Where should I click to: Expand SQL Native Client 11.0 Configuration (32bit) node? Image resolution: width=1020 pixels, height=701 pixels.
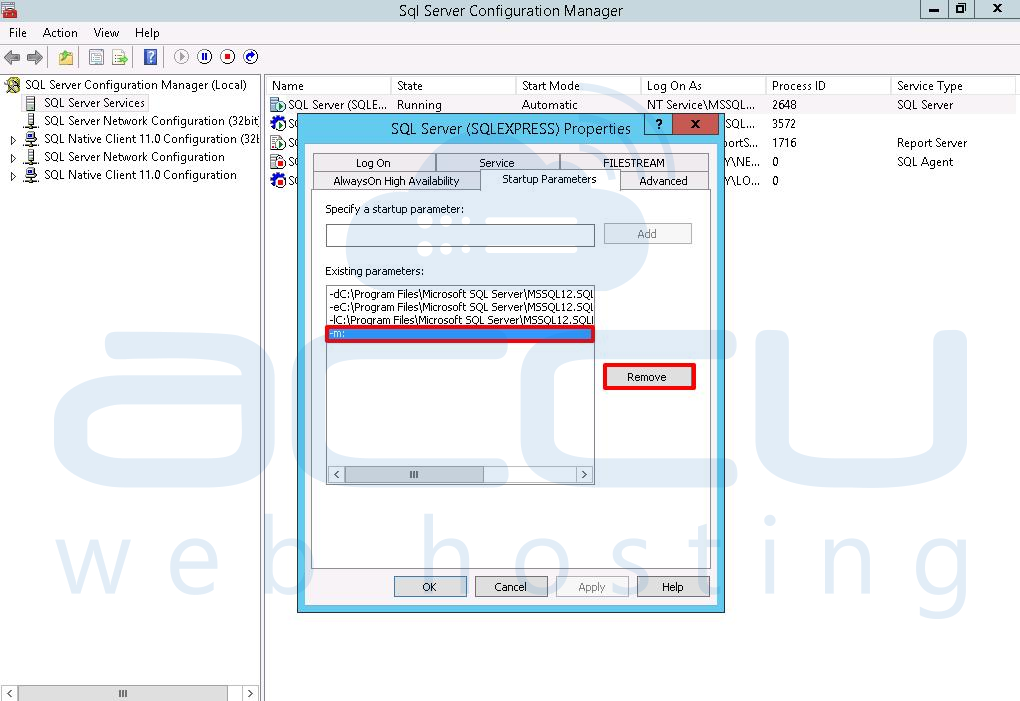13,140
